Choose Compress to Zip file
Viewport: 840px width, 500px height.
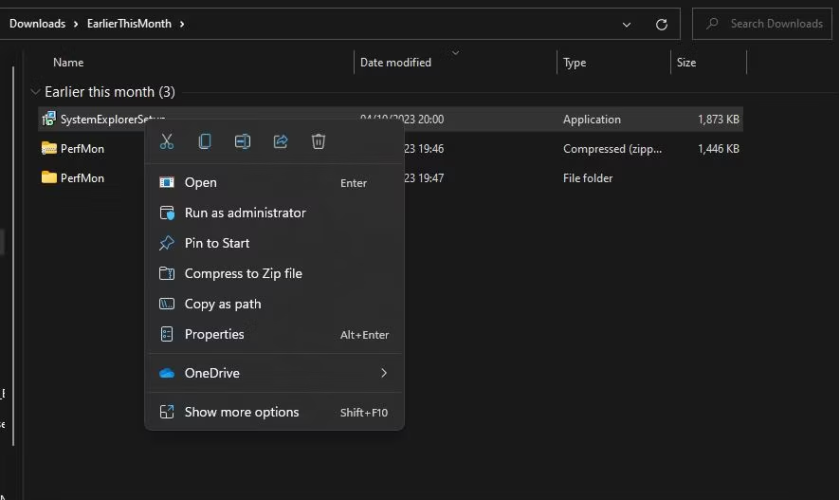(x=243, y=273)
